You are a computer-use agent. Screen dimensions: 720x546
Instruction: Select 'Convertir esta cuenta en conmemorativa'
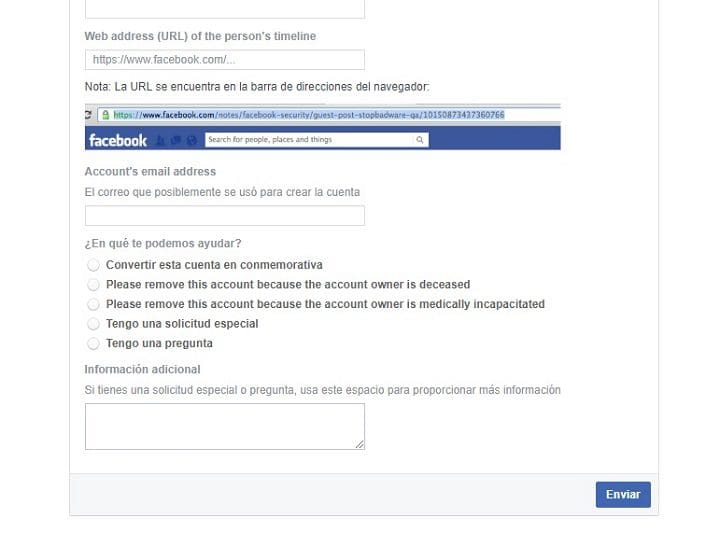coord(93,265)
